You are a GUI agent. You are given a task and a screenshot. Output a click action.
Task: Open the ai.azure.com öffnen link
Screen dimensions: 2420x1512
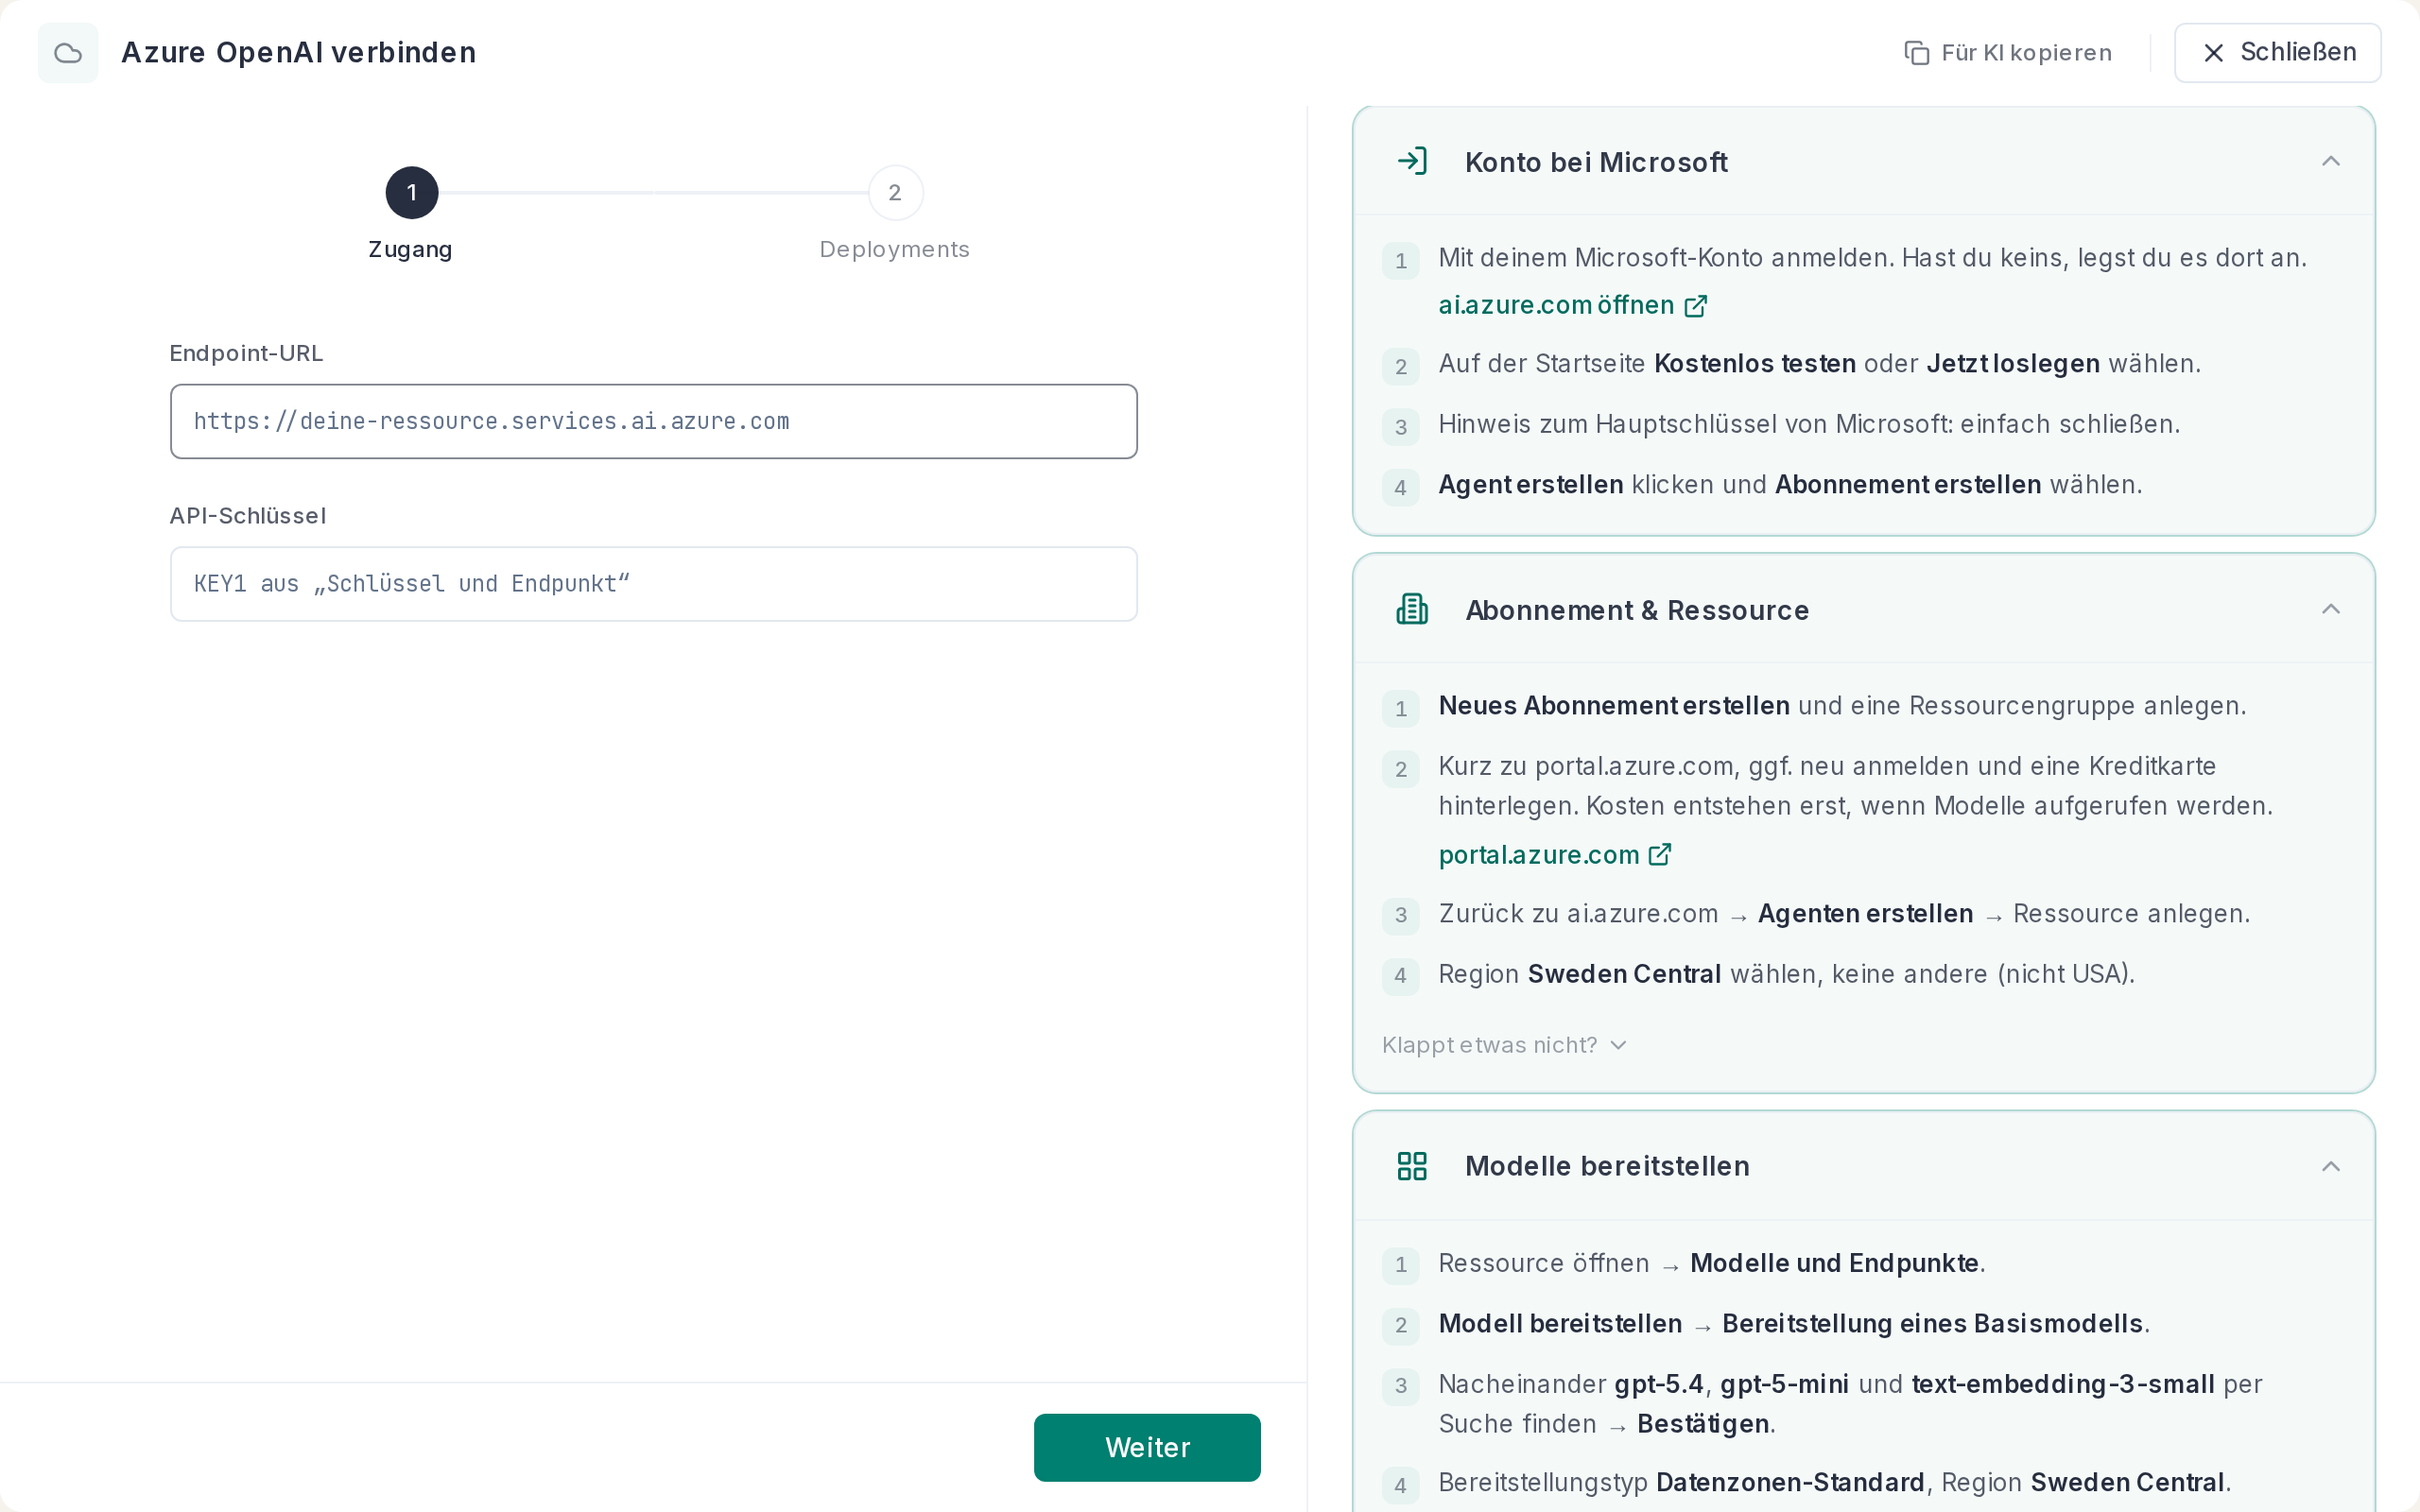[x=1572, y=305]
